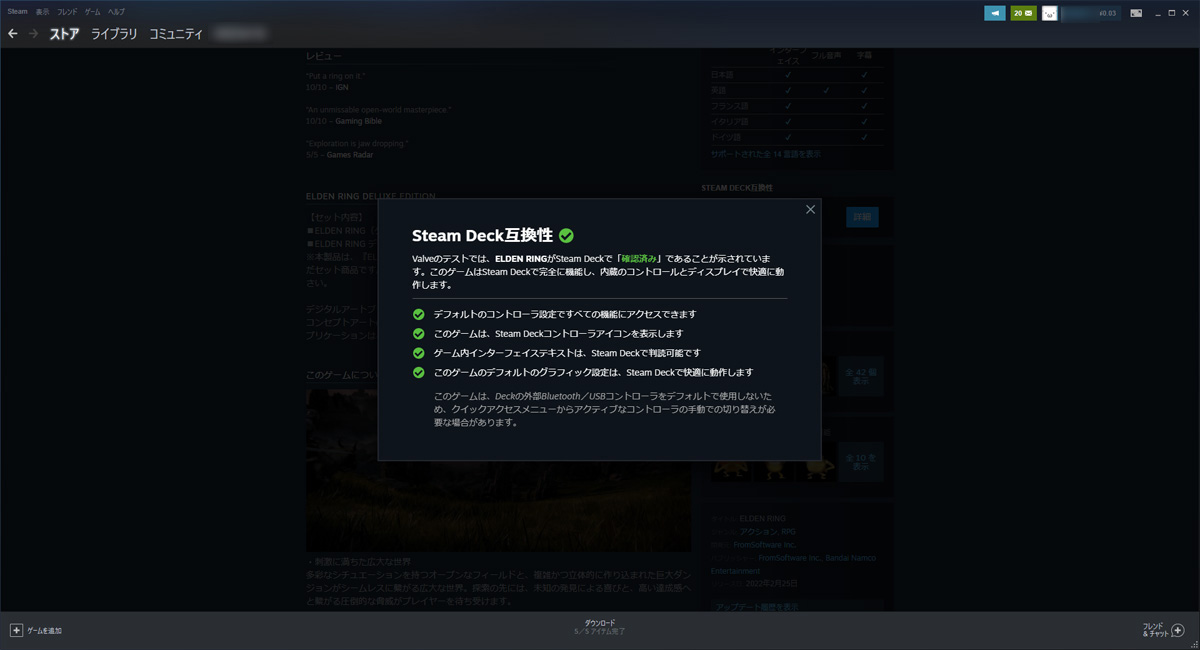Open the Steam menu
This screenshot has height=650, width=1200.
(x=17, y=11)
